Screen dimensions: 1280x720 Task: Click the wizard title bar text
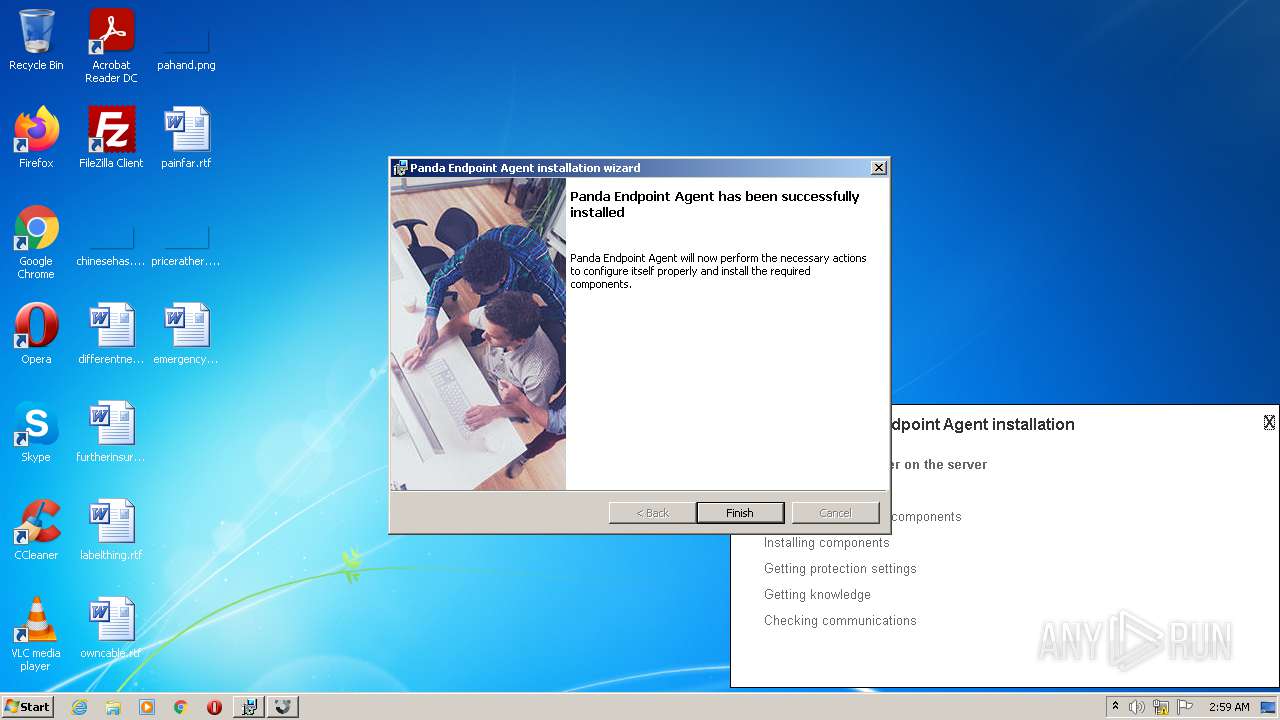click(x=525, y=168)
